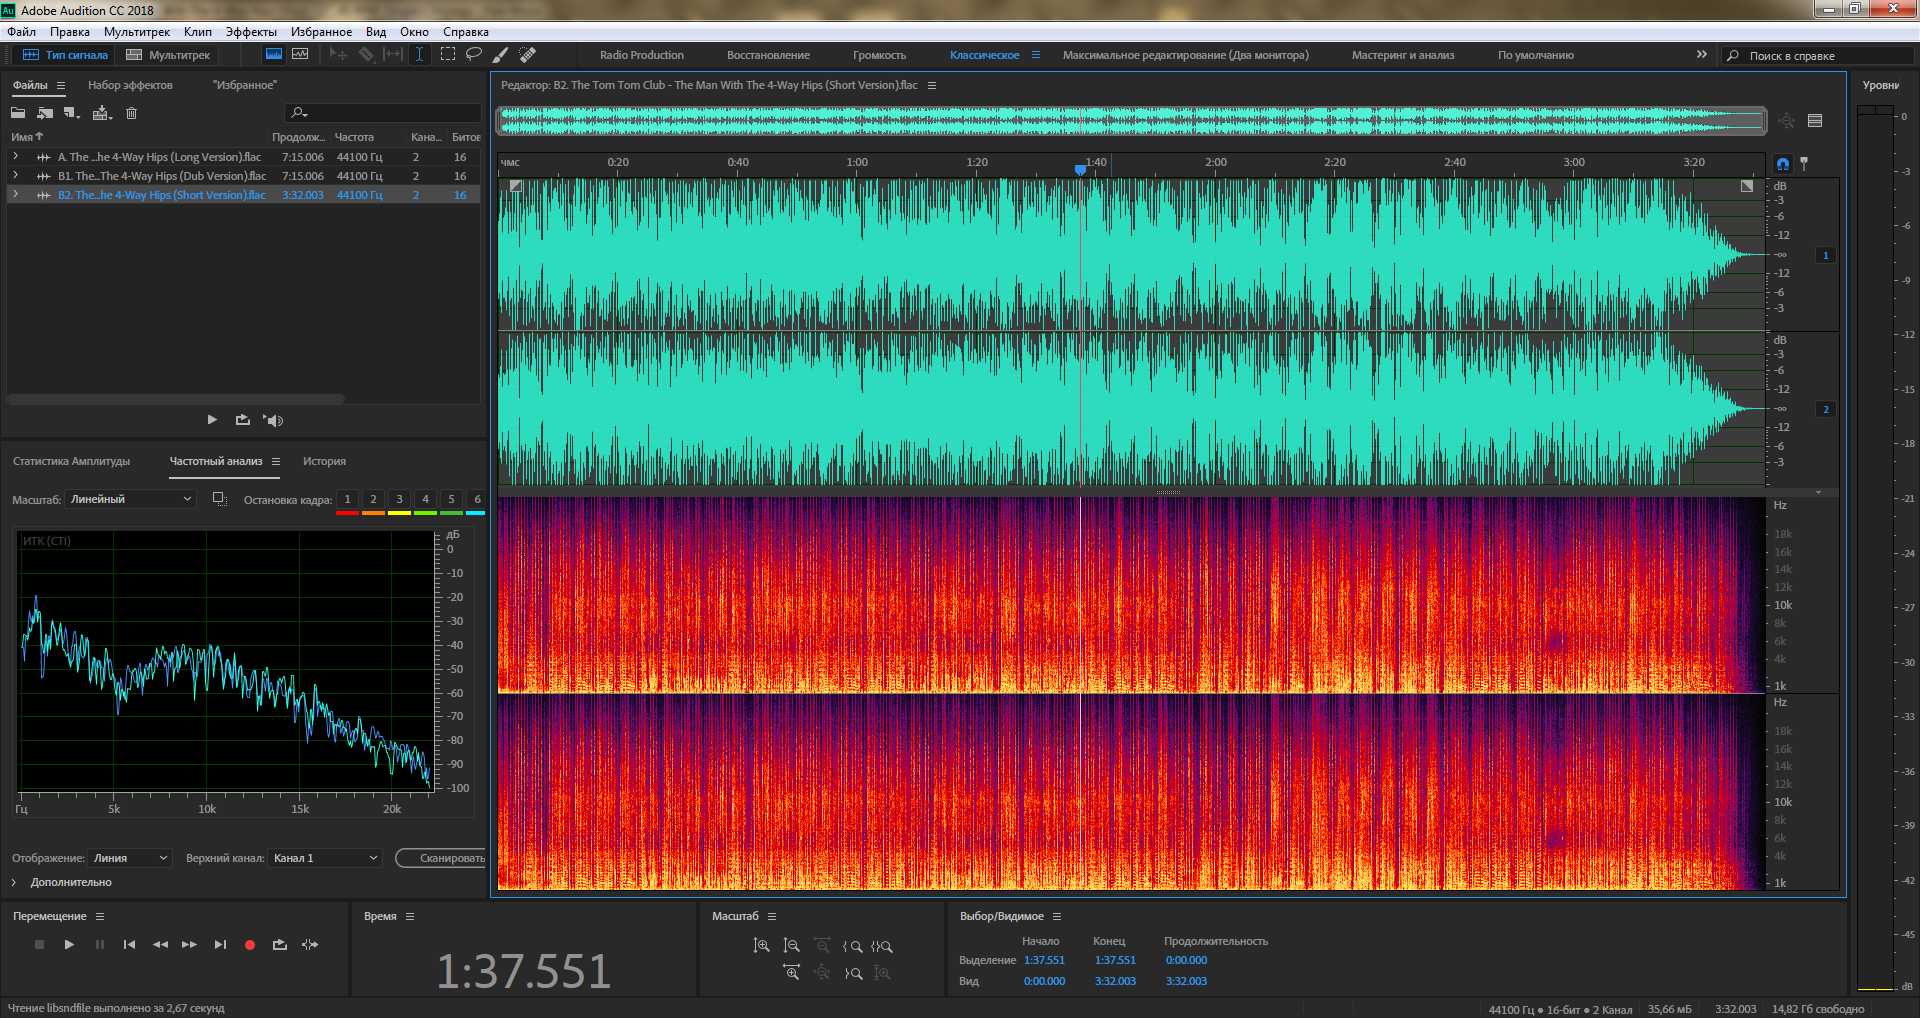Switch to the Статистика Амплитуды tab

pos(72,461)
